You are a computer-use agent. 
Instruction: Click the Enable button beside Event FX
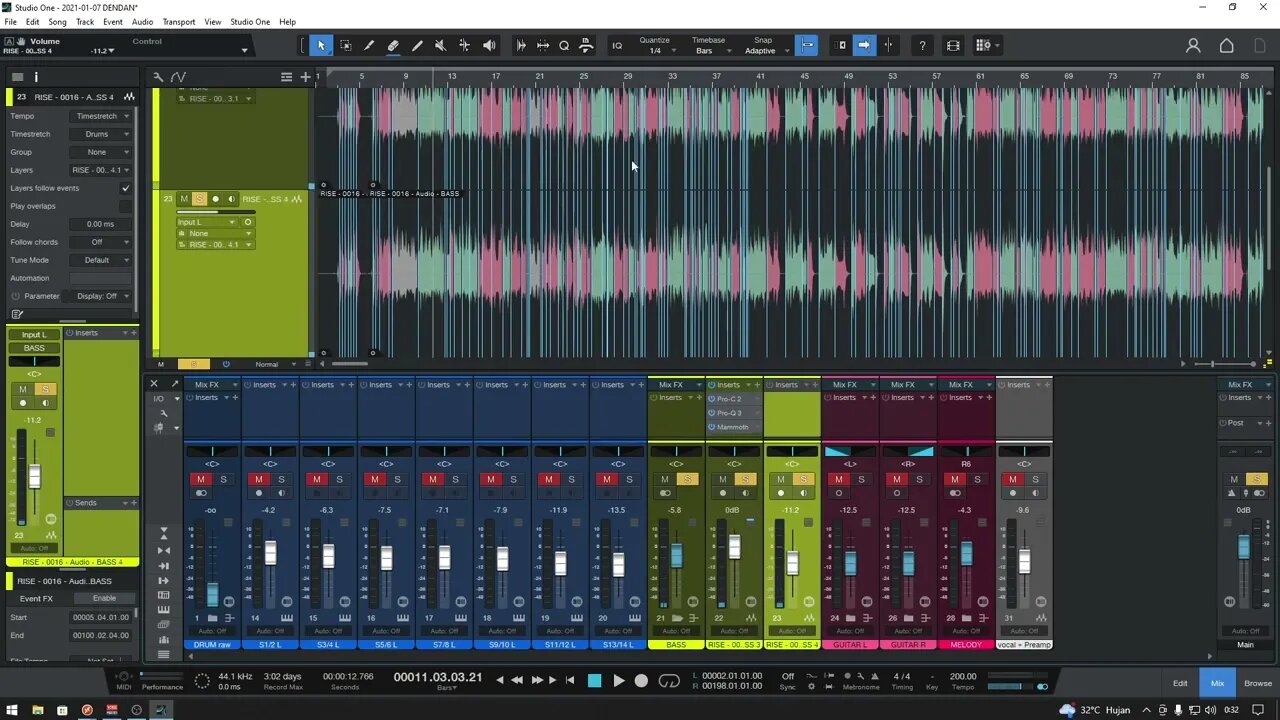(x=104, y=598)
